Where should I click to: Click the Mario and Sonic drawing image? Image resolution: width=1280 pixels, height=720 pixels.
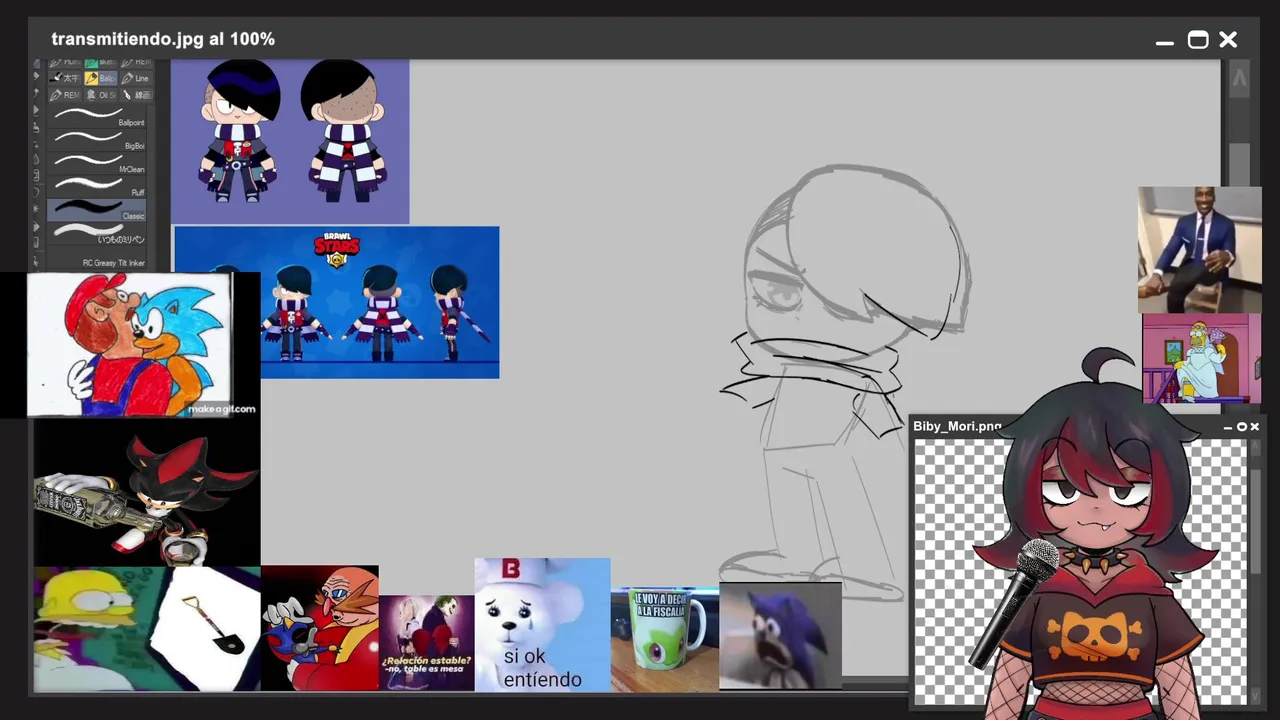(x=130, y=345)
